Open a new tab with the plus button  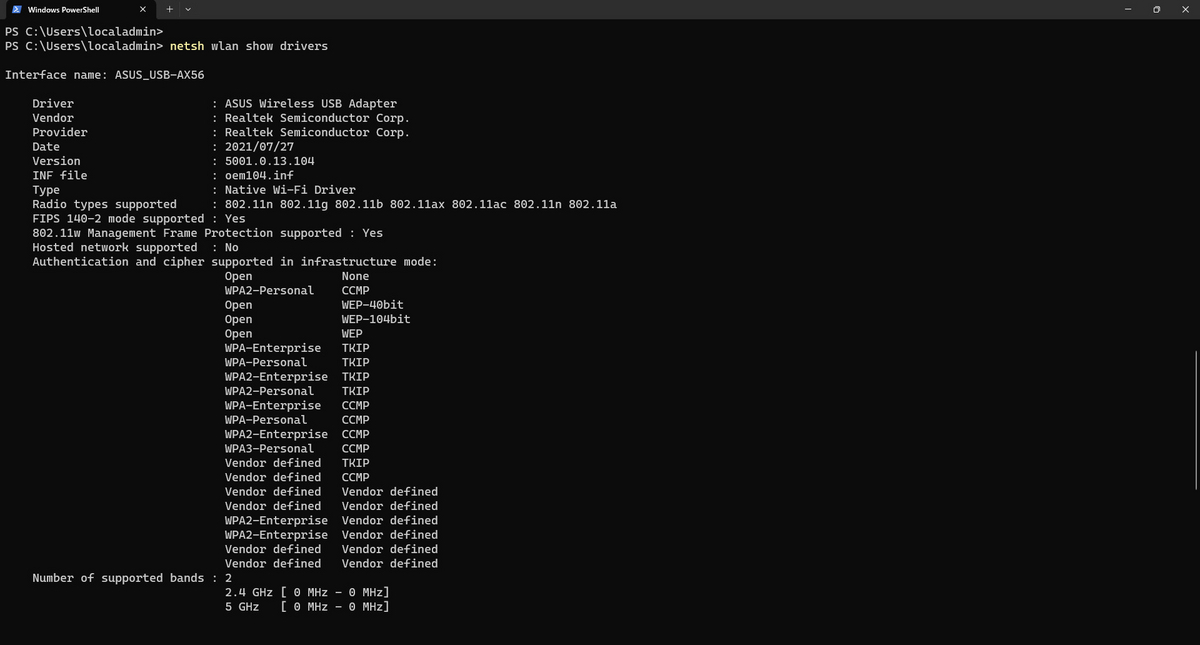pos(170,9)
